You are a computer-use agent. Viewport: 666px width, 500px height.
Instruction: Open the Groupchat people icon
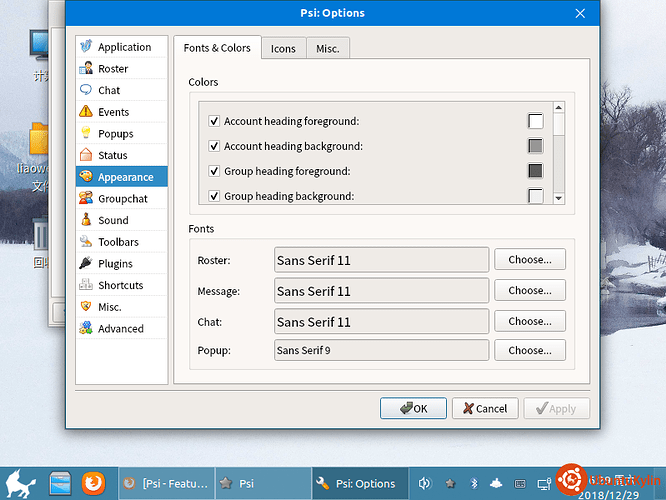pyautogui.click(x=86, y=198)
